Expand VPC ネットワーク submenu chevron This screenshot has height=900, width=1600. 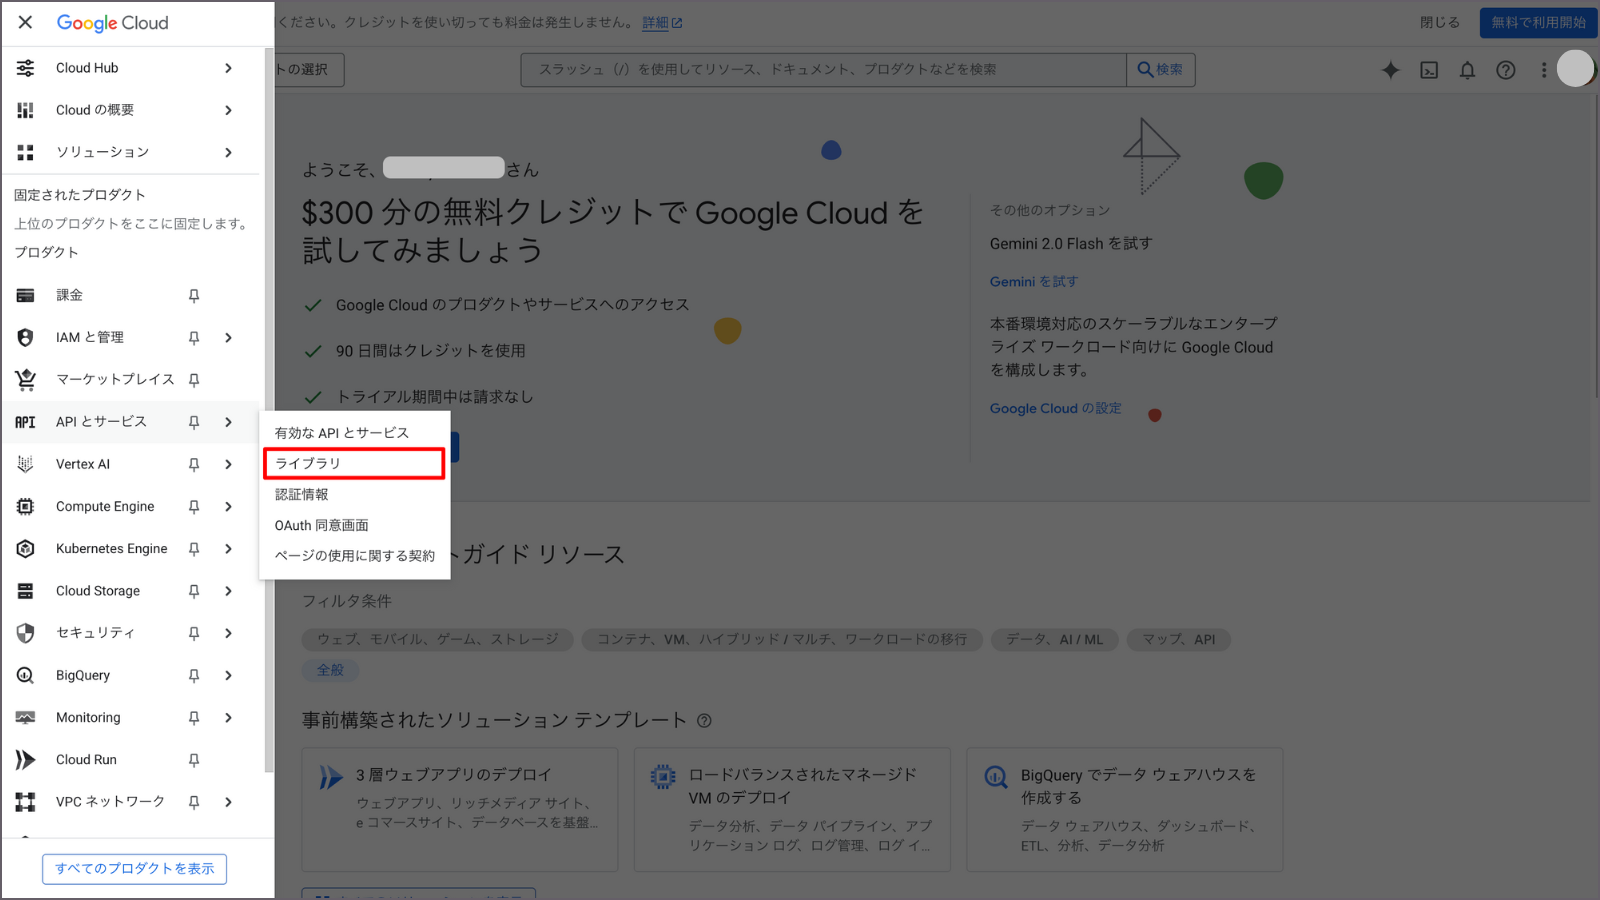[228, 801]
